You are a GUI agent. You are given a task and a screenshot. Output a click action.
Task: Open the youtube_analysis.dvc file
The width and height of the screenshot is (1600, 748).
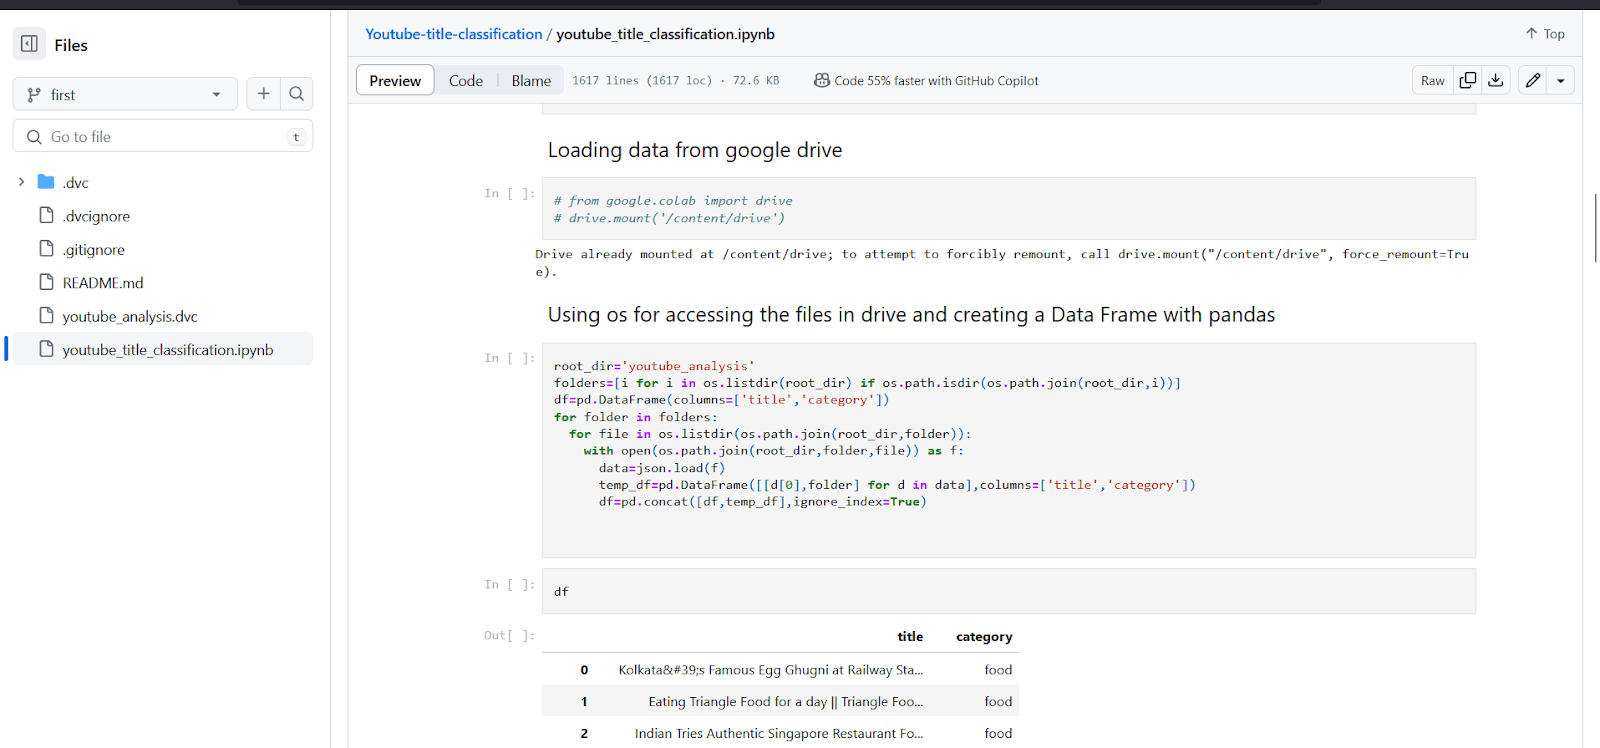coord(130,316)
